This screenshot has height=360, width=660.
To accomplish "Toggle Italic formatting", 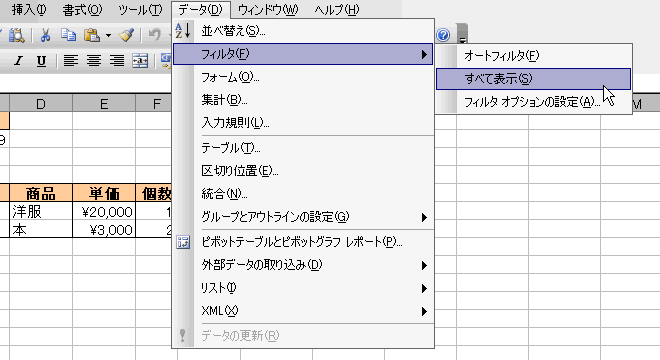I will point(18,61).
